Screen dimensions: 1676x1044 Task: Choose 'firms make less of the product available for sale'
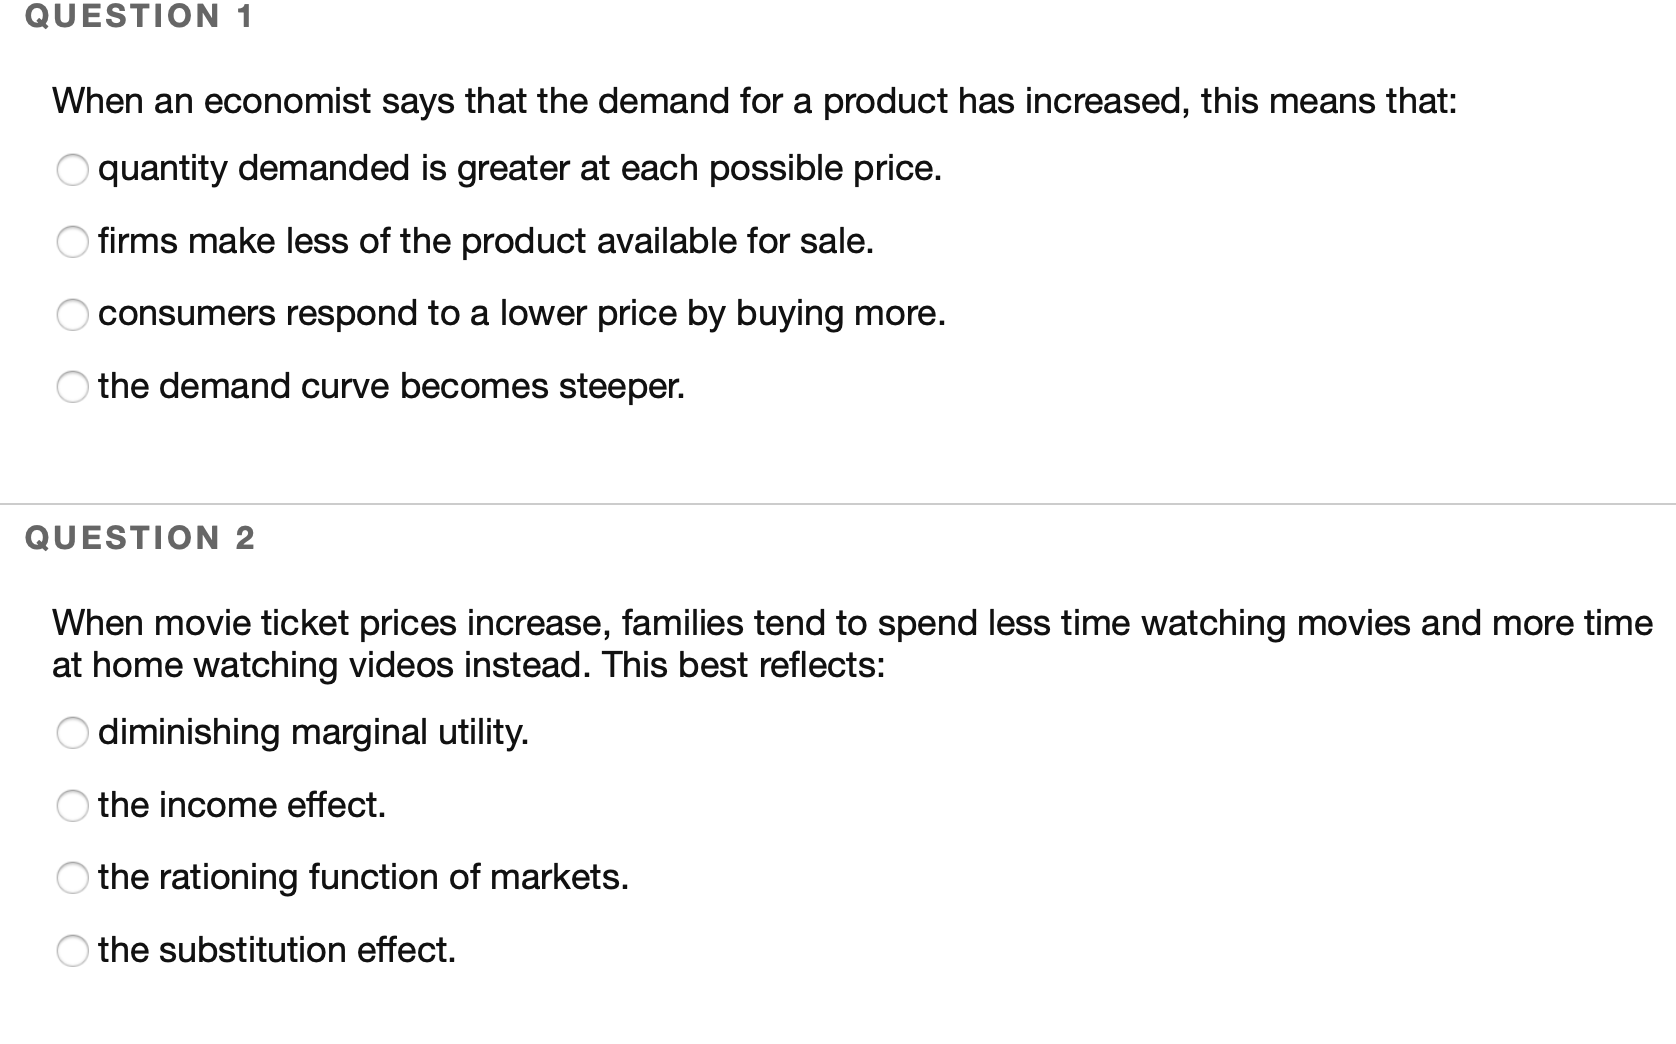73,242
